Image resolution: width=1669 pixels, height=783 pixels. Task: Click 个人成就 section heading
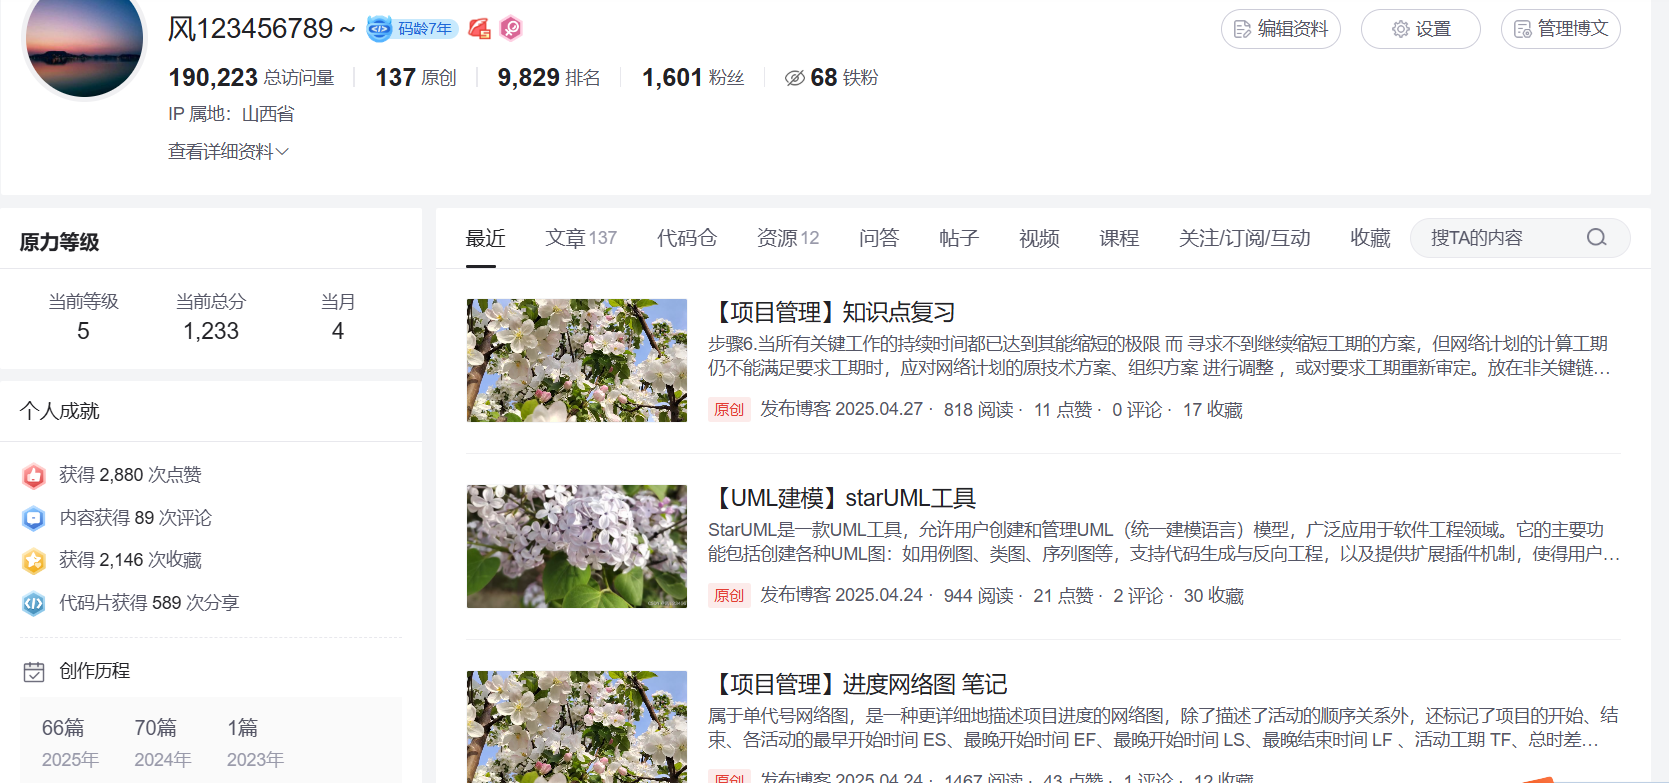click(60, 411)
